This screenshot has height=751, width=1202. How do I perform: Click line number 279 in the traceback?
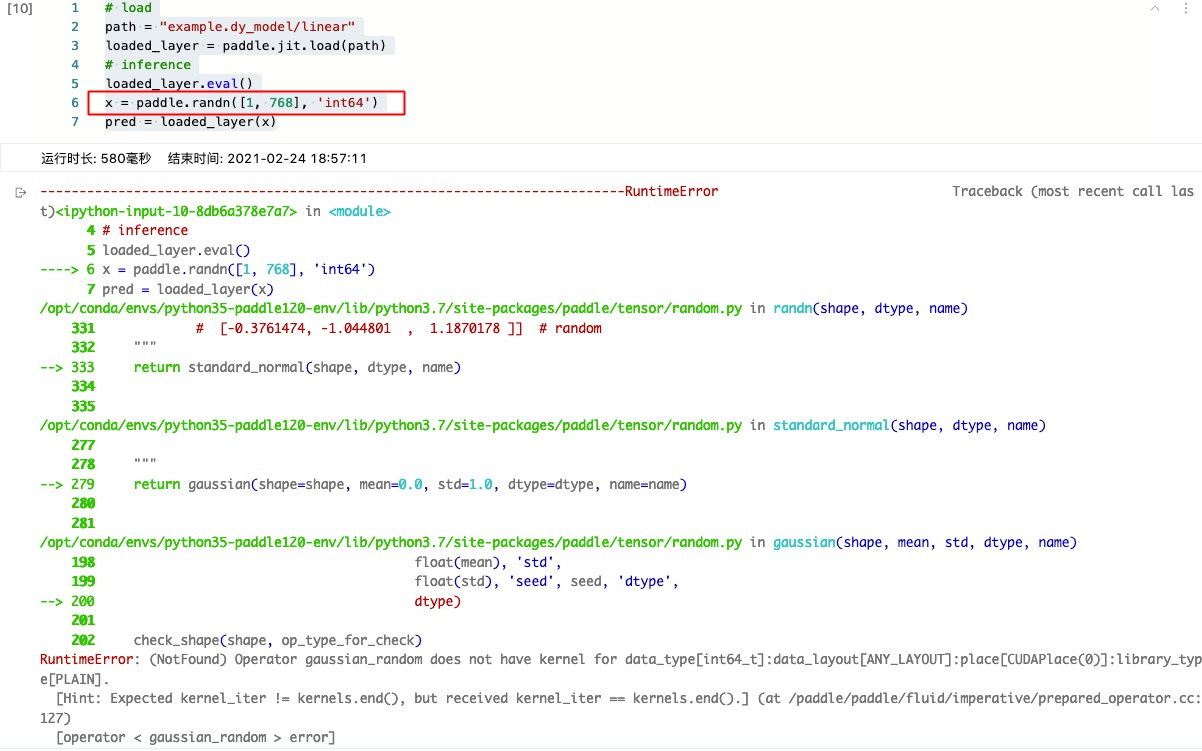[x=82, y=484]
